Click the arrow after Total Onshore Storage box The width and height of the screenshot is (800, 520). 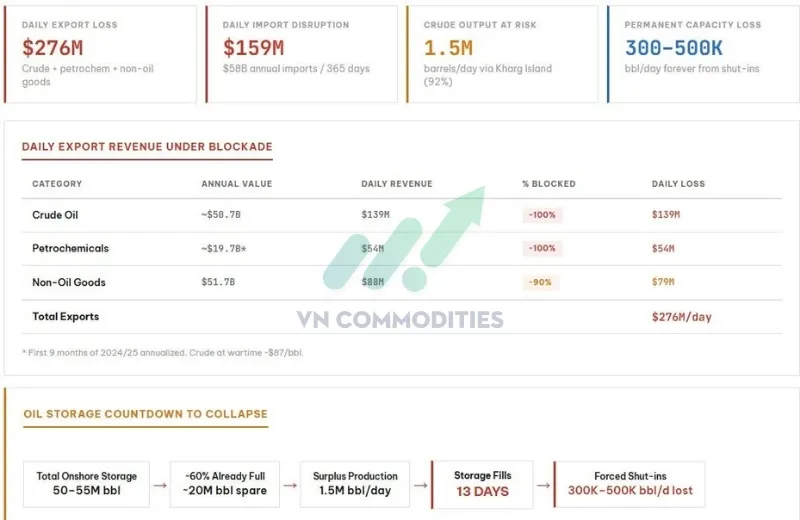[158, 483]
